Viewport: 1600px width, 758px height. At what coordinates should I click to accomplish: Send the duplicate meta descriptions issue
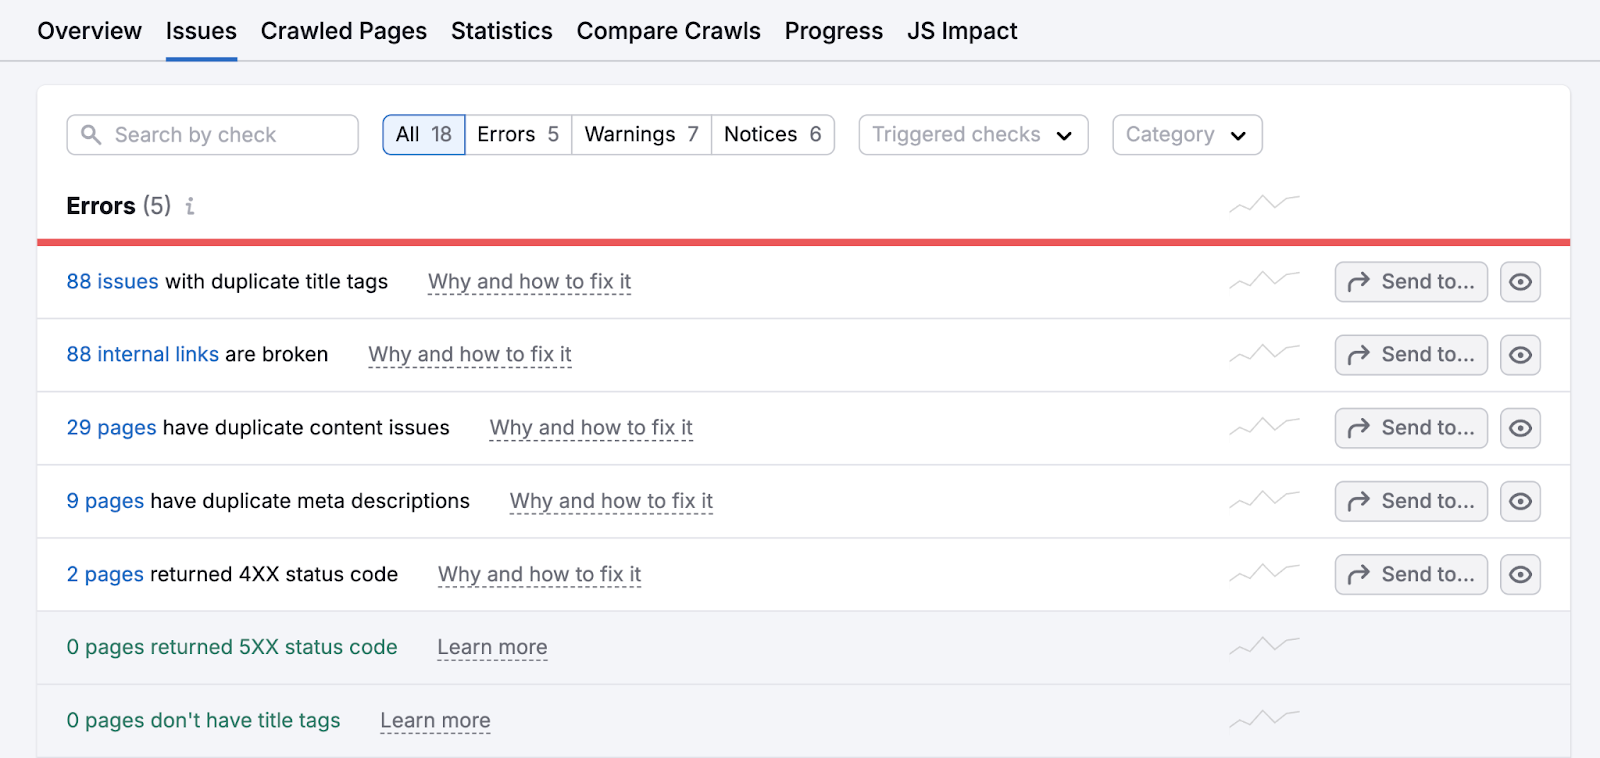point(1410,501)
